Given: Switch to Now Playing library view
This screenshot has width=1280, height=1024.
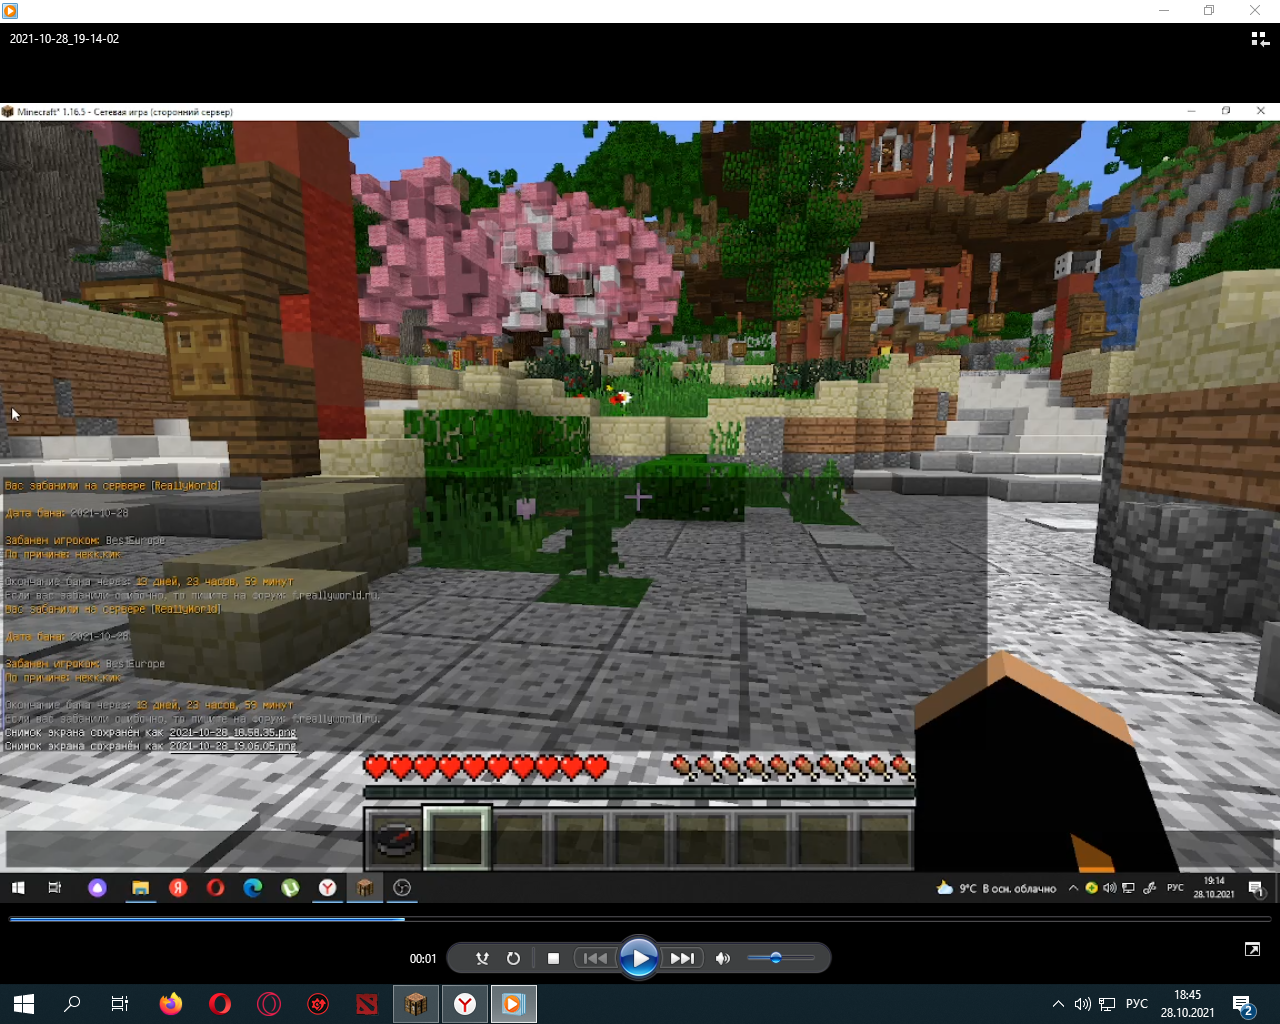Looking at the screenshot, I should pyautogui.click(x=1260, y=39).
